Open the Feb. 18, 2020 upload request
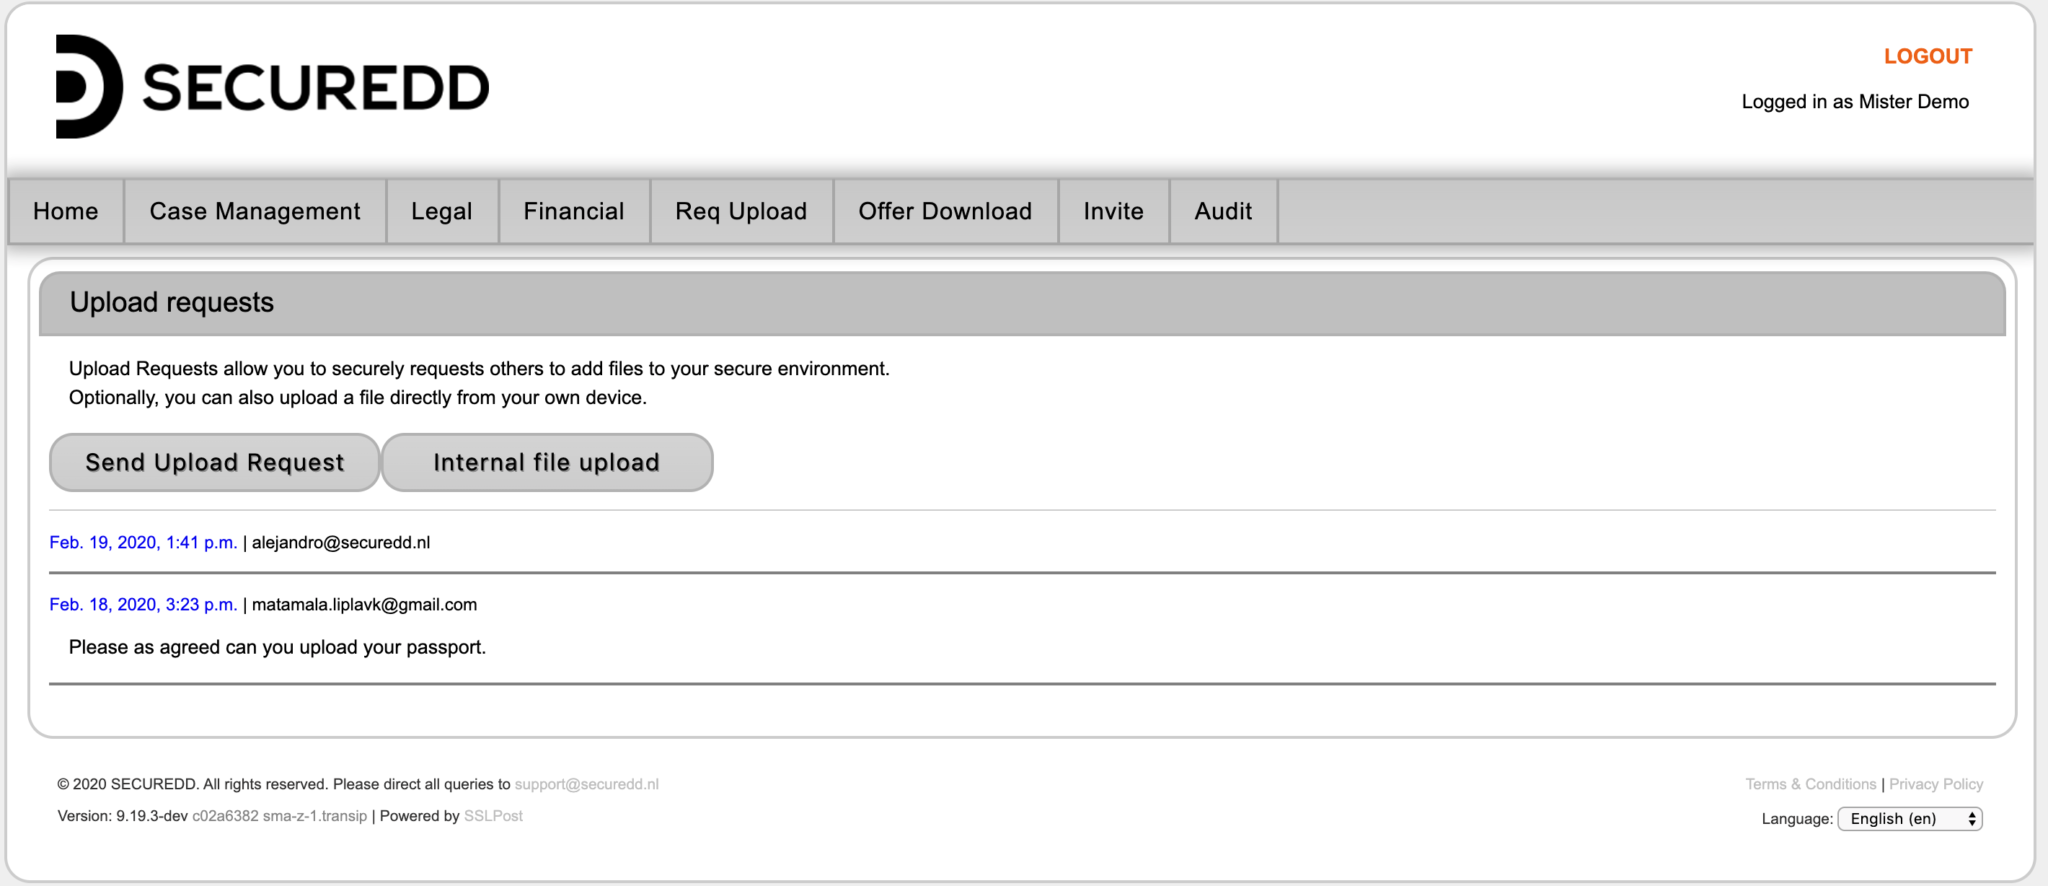Viewport: 2048px width, 886px height. point(143,605)
